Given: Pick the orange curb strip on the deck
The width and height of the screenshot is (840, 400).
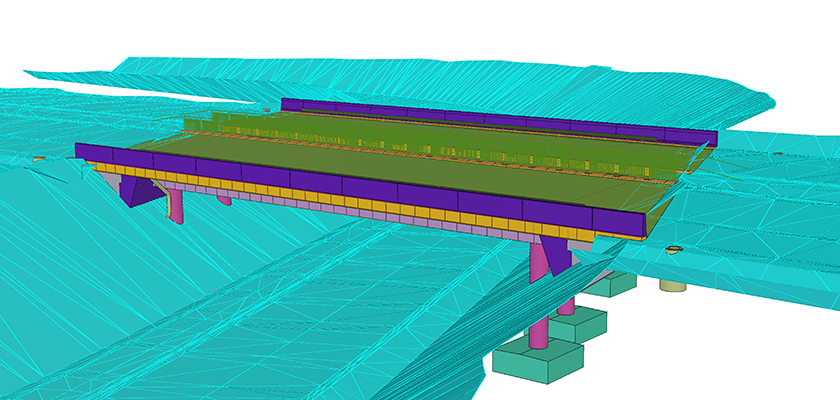Looking at the screenshot, I should pos(429,154).
